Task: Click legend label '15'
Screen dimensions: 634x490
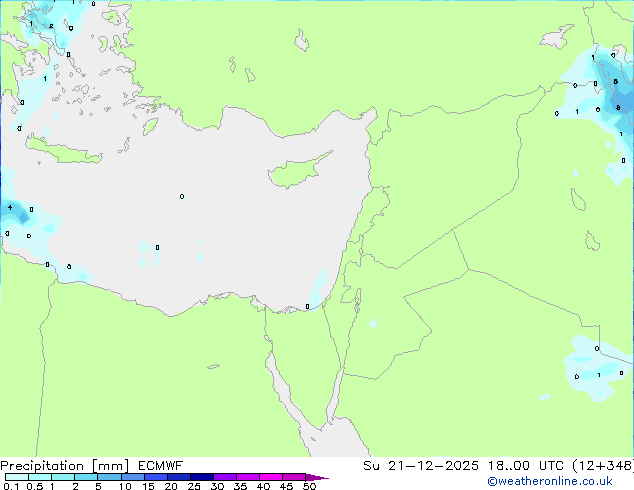Action: tap(148, 486)
